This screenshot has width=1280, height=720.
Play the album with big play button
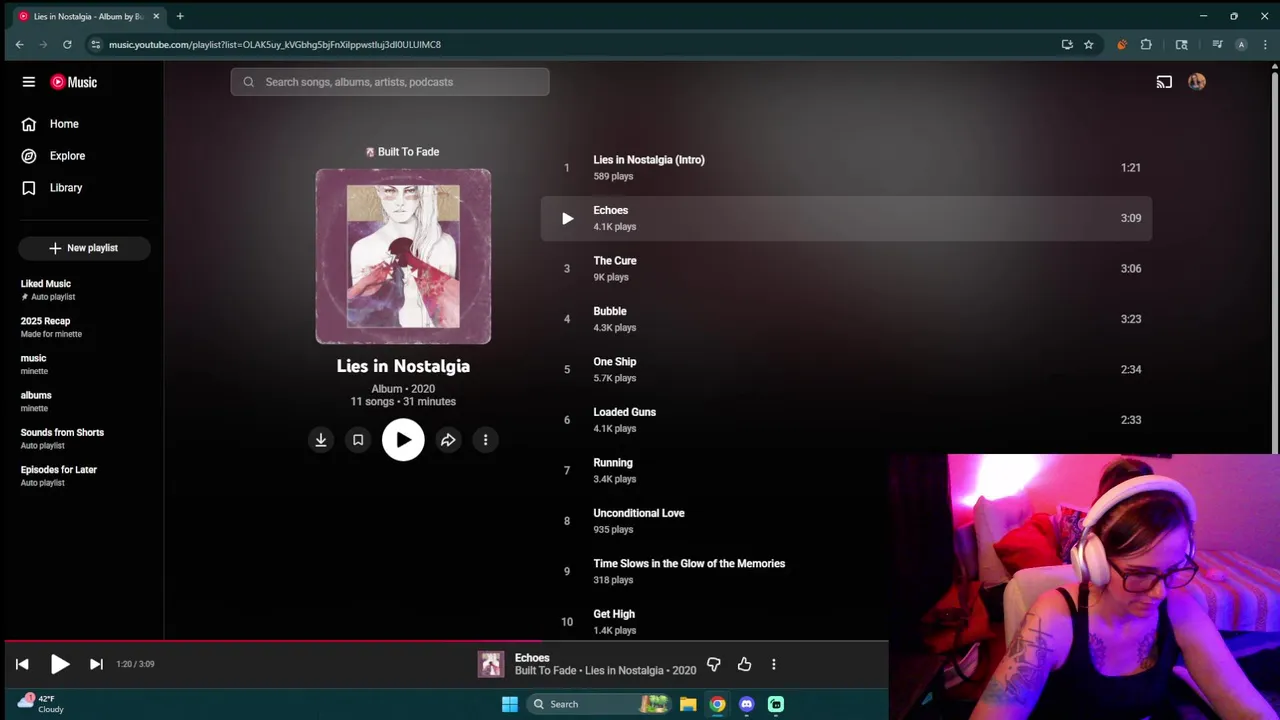[403, 440]
